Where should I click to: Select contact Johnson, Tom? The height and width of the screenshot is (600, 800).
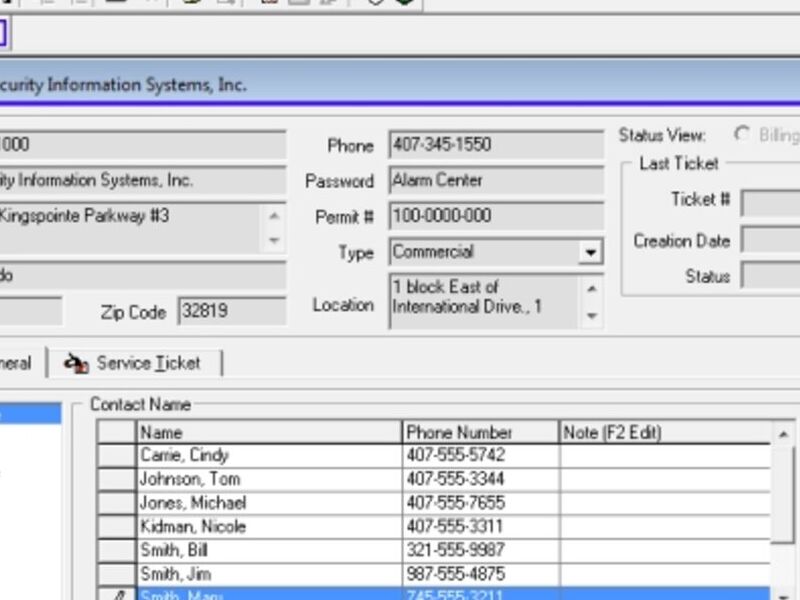pyautogui.click(x=269, y=479)
